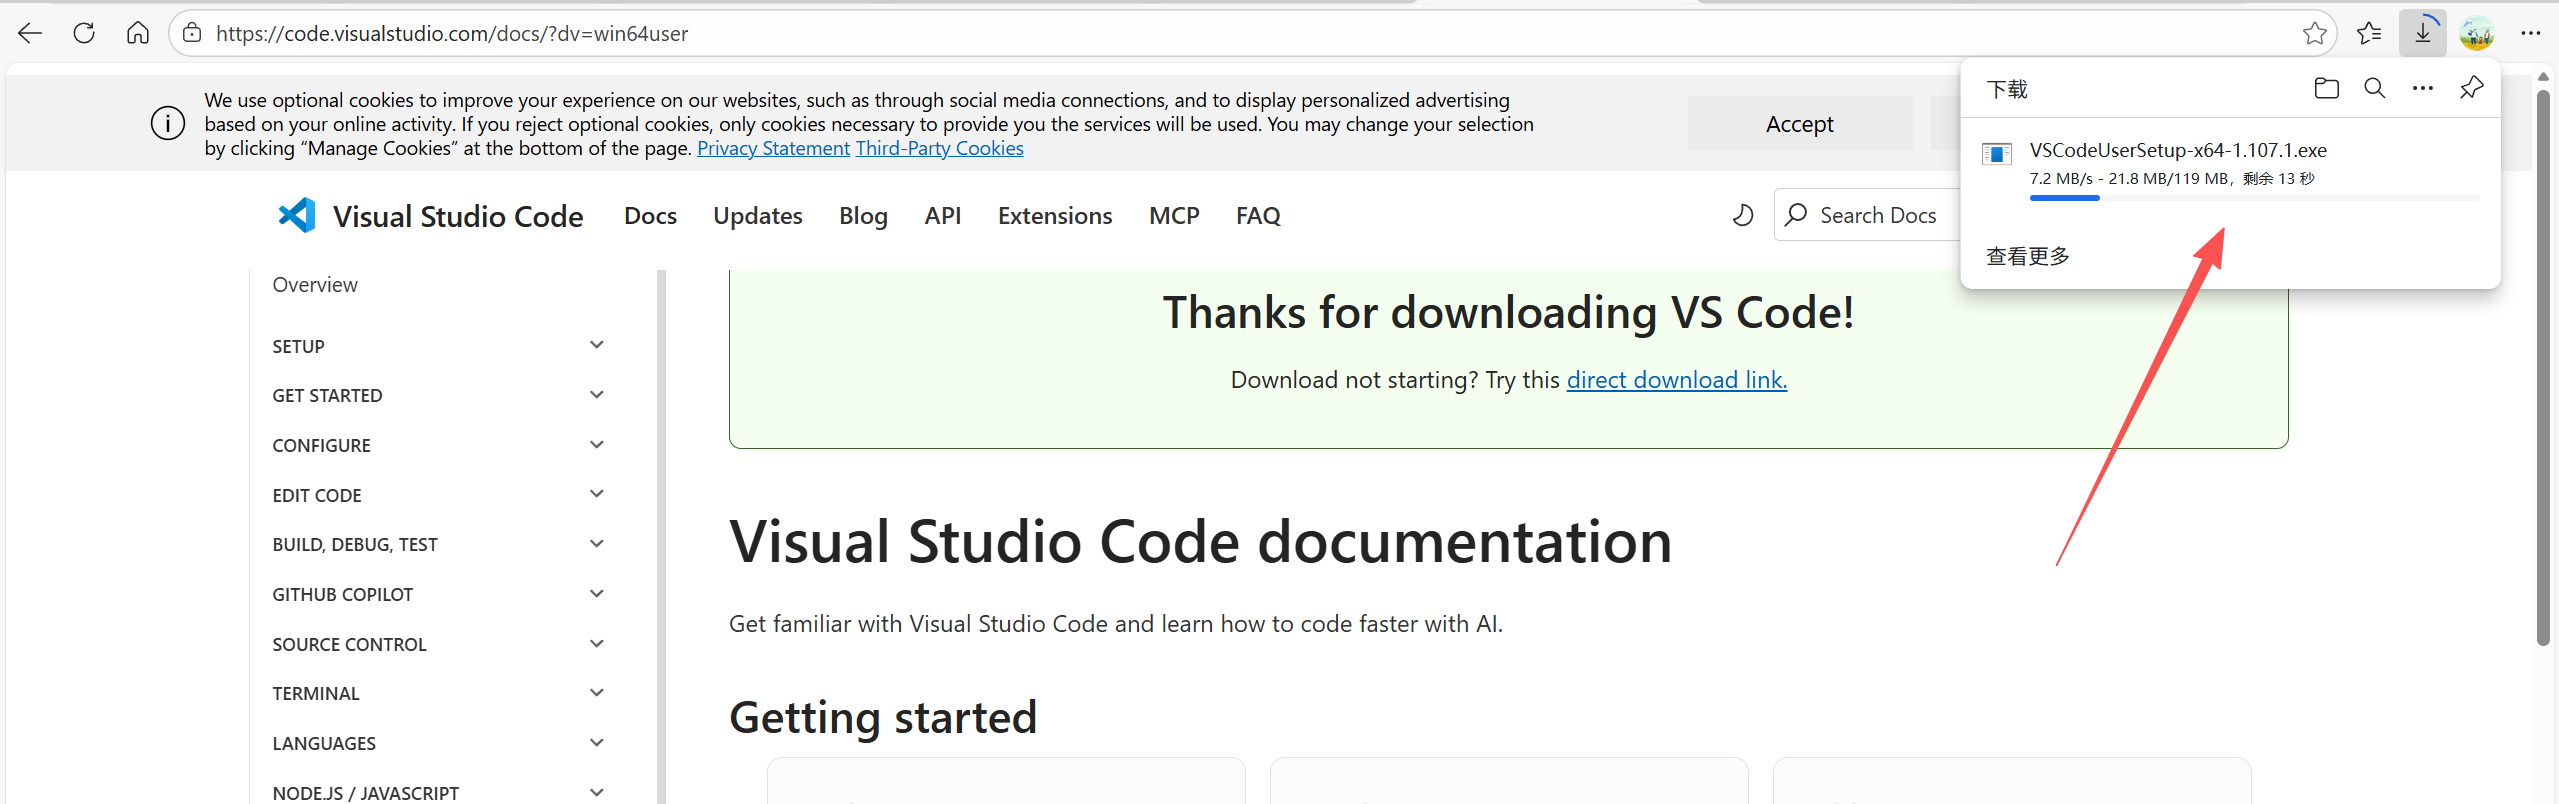Open the downloads folder icon
This screenshot has height=804, width=2559.
coord(2327,88)
